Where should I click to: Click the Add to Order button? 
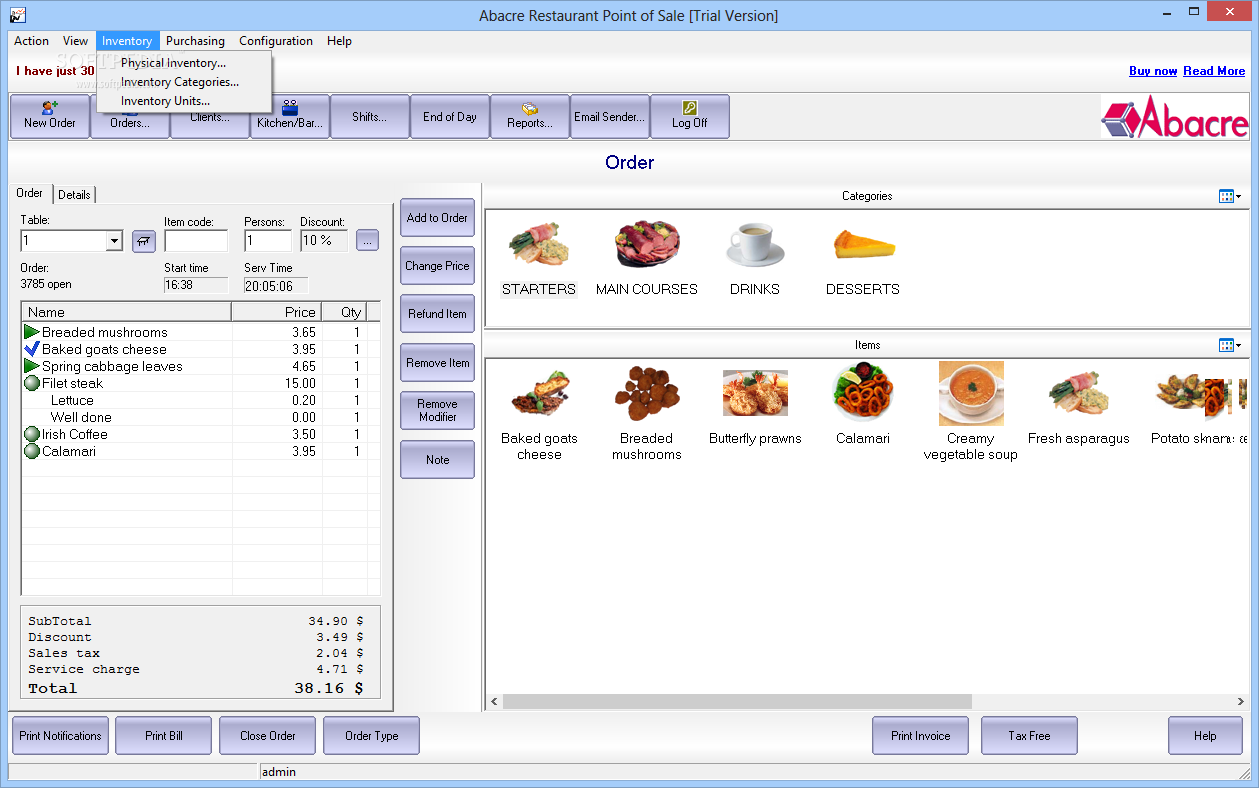click(437, 218)
